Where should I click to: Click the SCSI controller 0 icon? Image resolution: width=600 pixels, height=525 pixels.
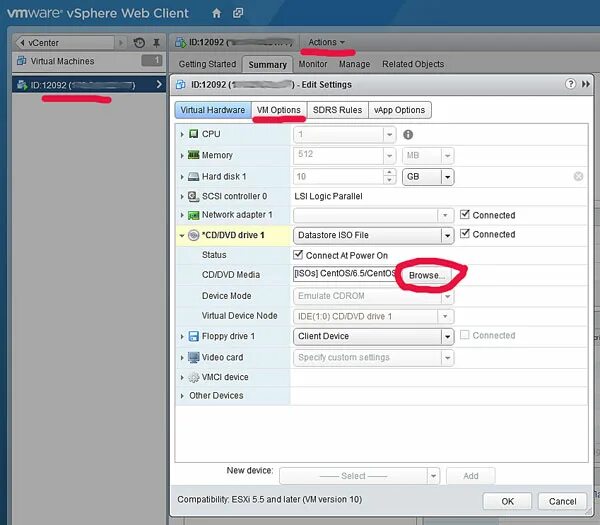194,196
